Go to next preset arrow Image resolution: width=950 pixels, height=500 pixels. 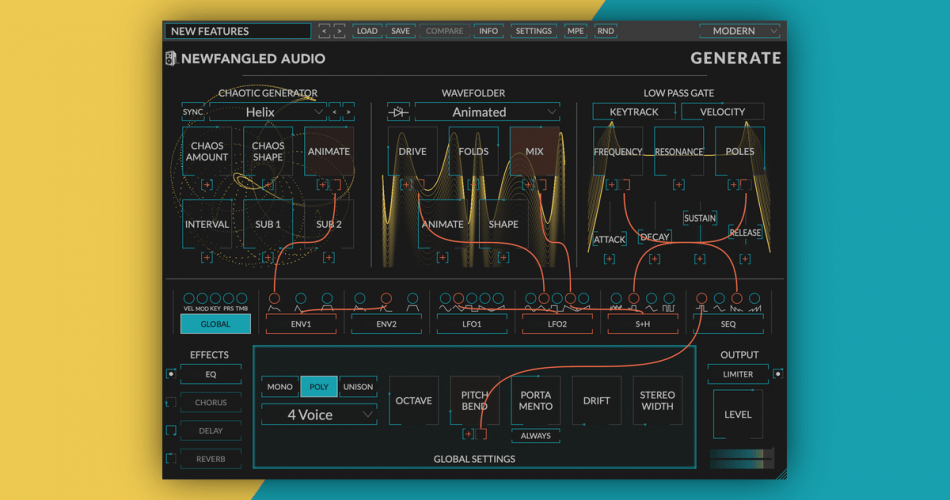point(339,31)
